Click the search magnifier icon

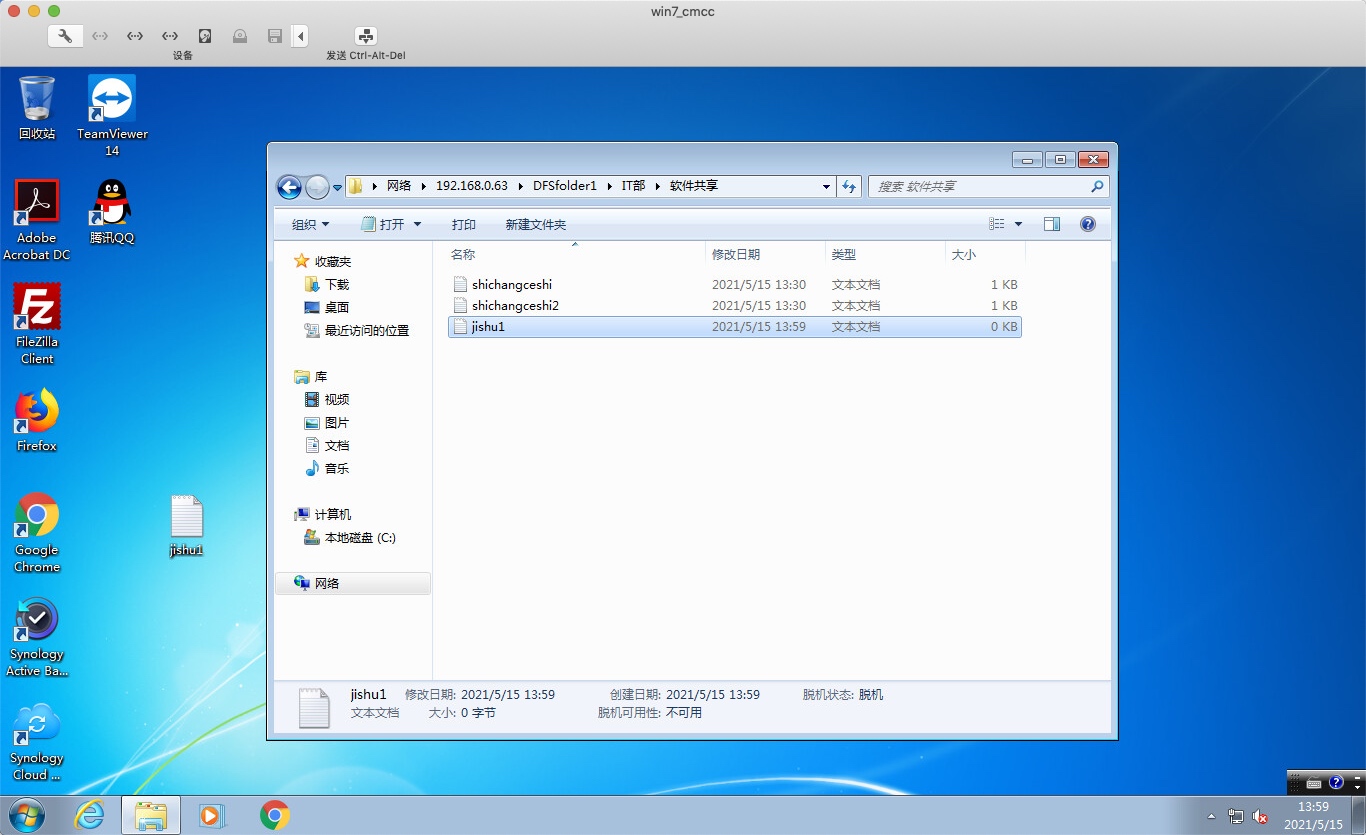tap(1097, 186)
